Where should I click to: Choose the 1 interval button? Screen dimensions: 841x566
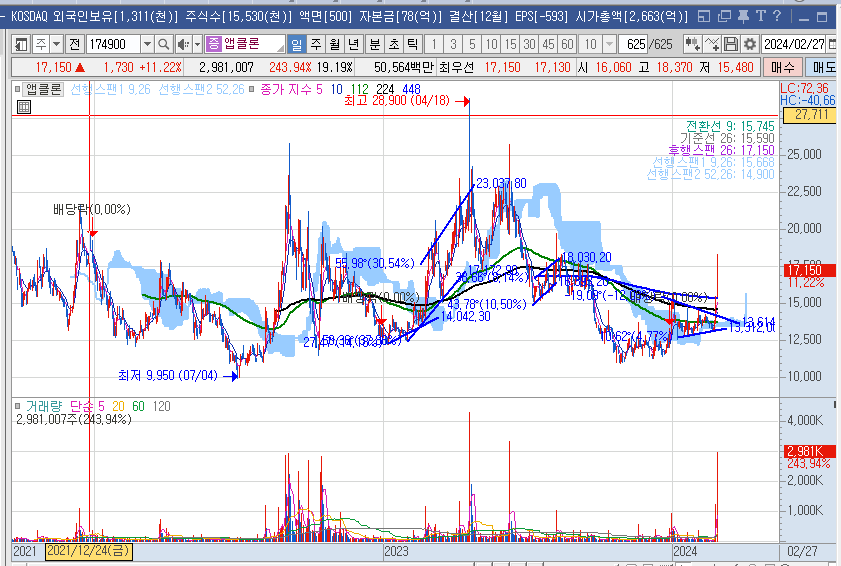tap(434, 44)
